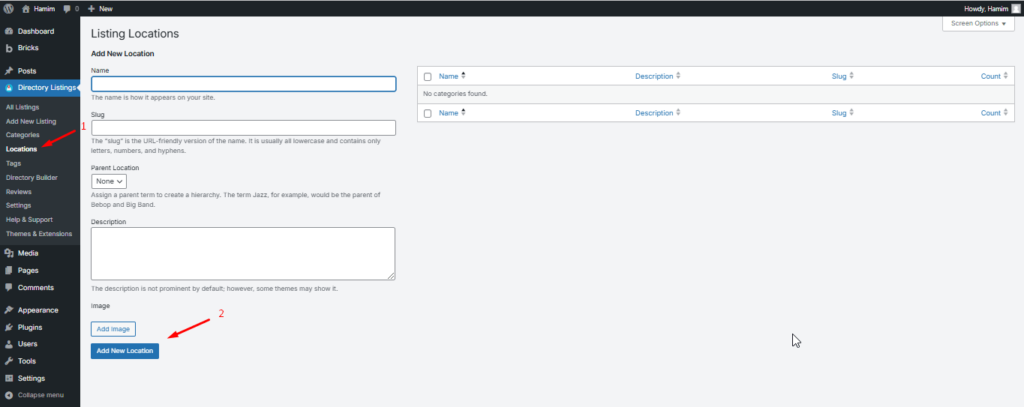Click the Bricks b logo icon

click(9, 48)
